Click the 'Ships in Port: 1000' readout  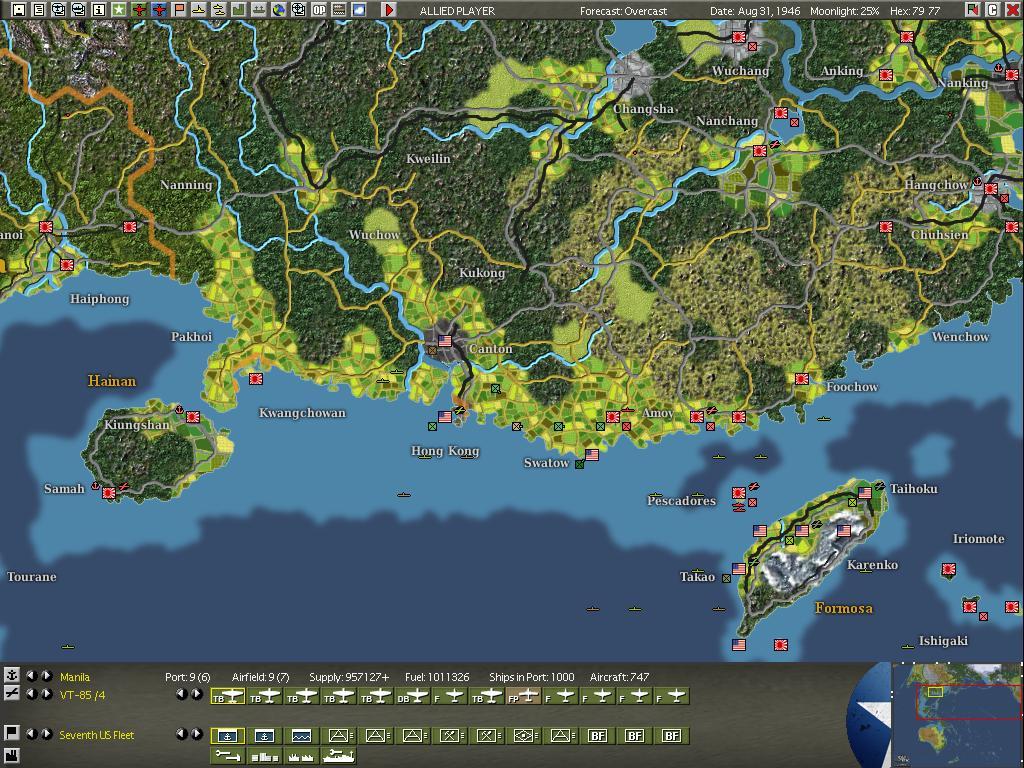tap(532, 677)
